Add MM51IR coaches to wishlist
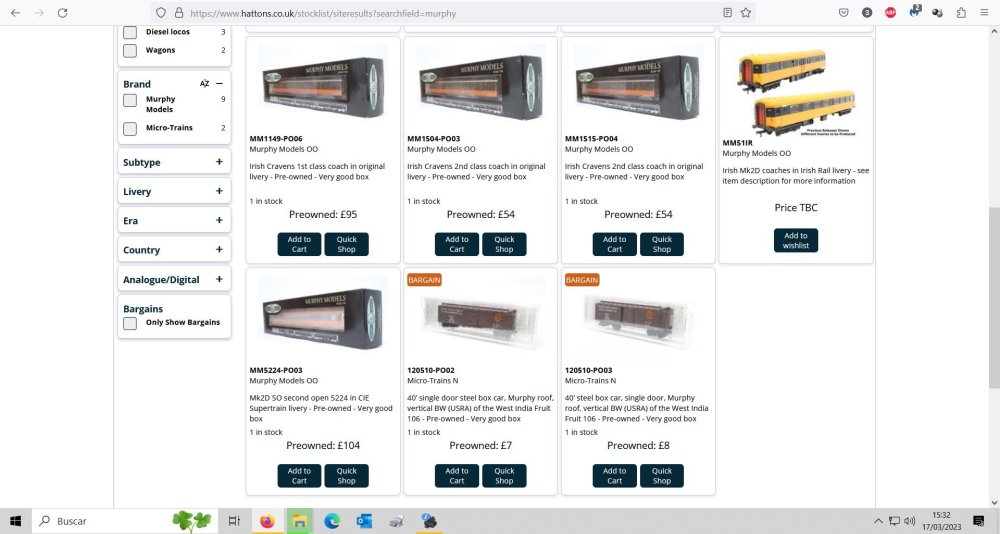This screenshot has height=534, width=1000. [x=796, y=241]
